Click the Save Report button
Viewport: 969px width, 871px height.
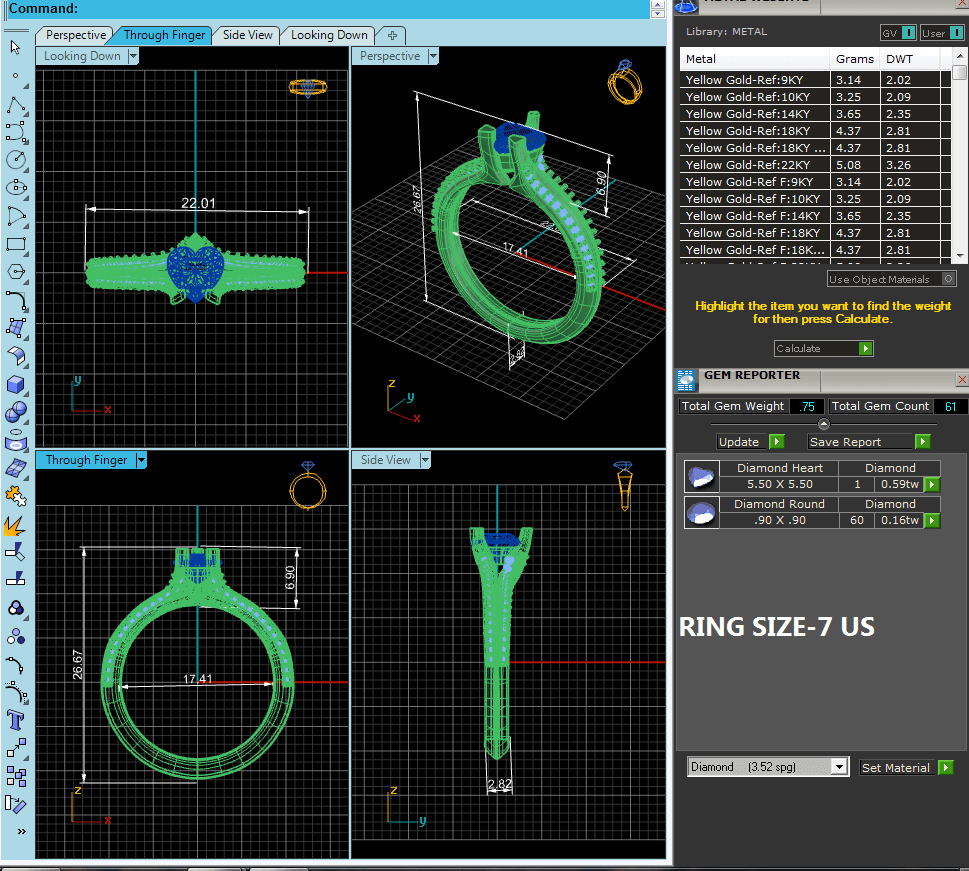[x=869, y=441]
